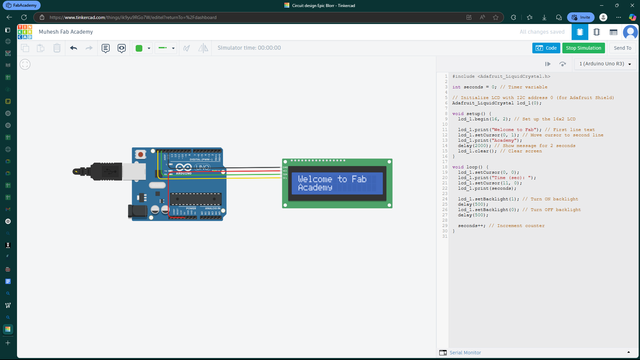
Task: Select the LCD display component
Action: click(x=337, y=183)
